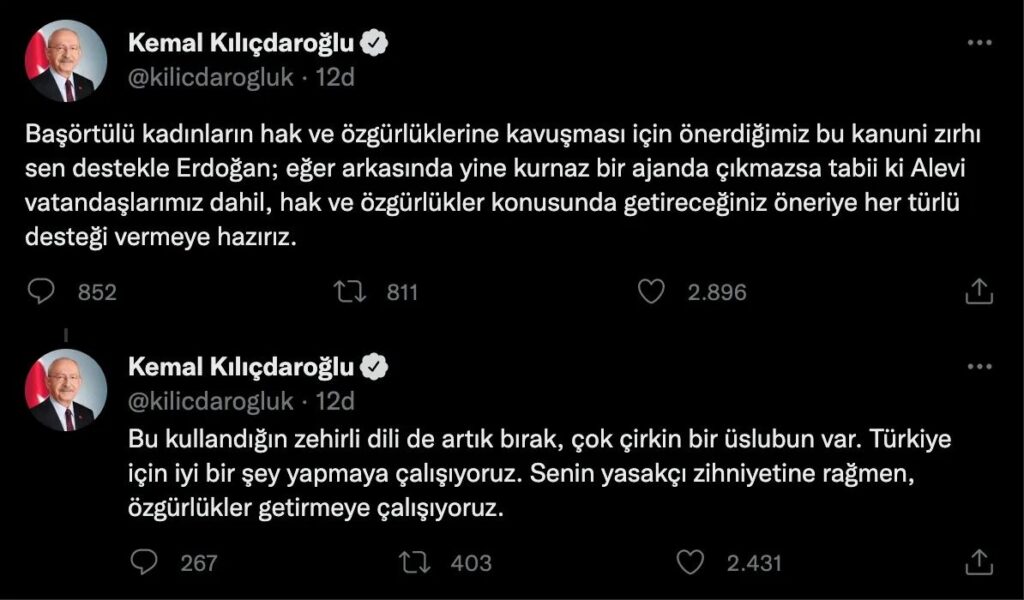
Task: Click the profile photo on the second tweet
Action: pos(66,390)
